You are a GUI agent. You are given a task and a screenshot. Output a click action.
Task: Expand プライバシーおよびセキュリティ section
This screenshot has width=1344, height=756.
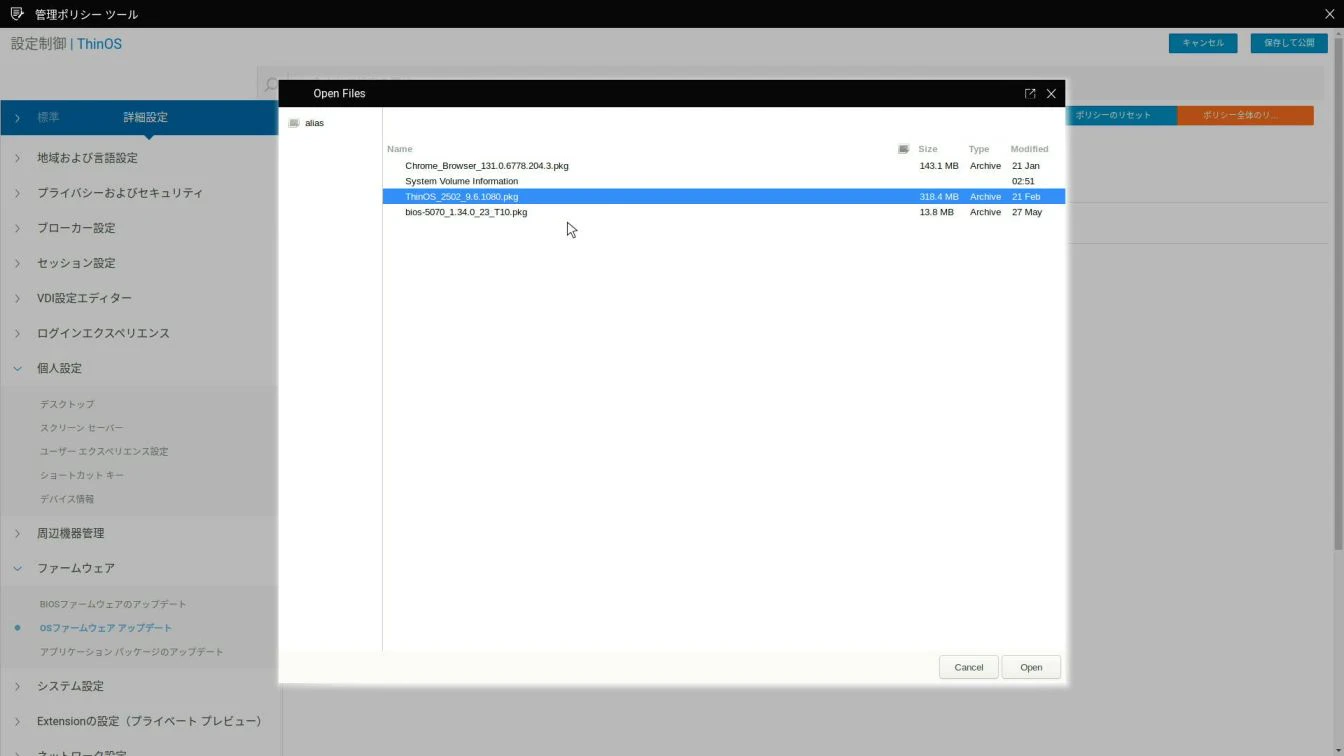coord(17,193)
